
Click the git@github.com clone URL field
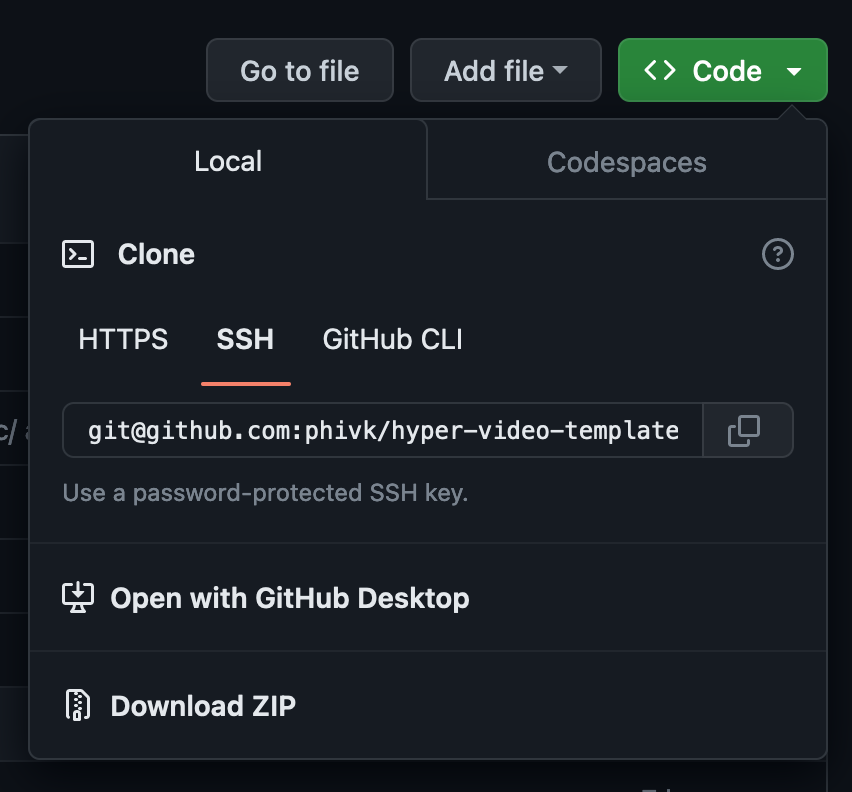[x=383, y=430]
